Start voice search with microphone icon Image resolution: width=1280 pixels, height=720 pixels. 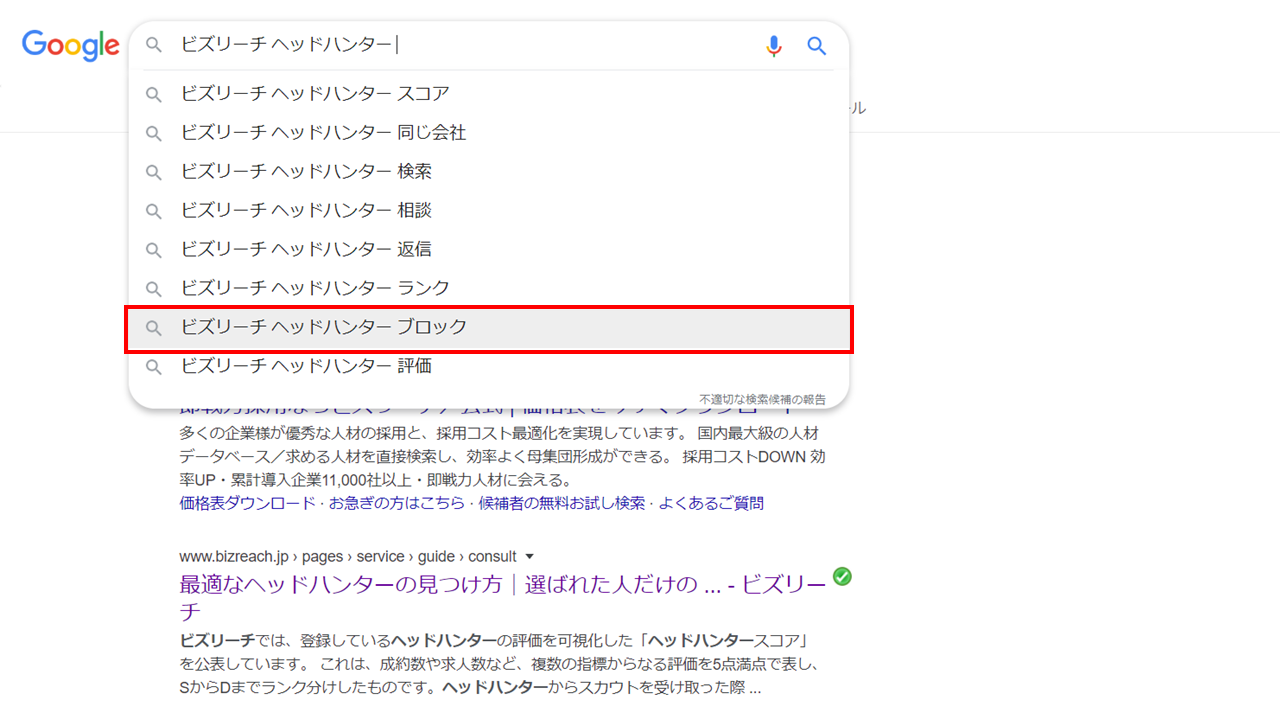pos(773,45)
